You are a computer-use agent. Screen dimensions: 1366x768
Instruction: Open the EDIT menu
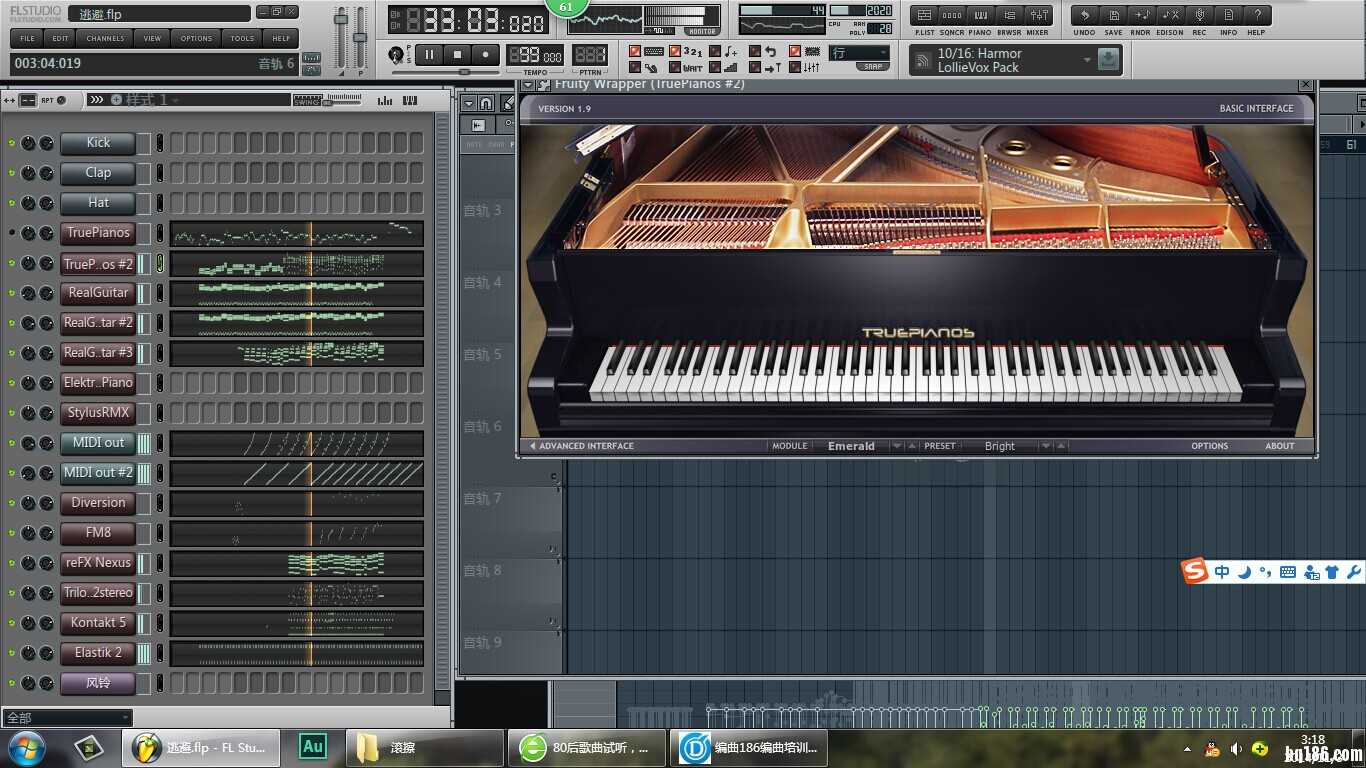[x=61, y=38]
